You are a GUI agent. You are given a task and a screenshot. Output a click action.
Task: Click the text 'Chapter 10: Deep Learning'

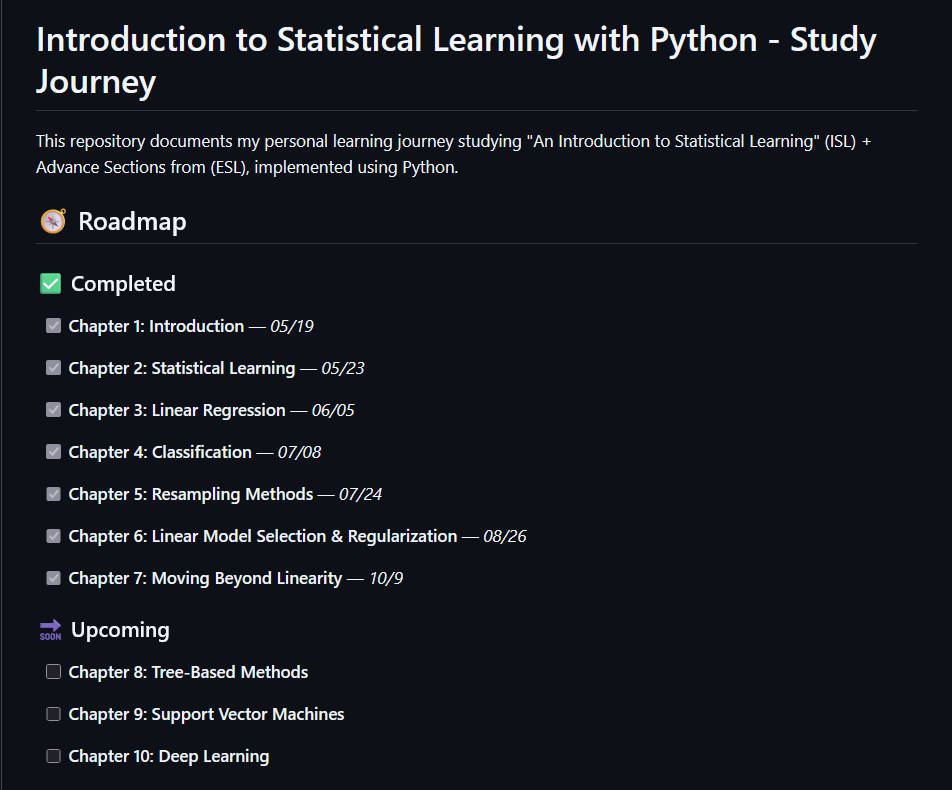click(169, 756)
